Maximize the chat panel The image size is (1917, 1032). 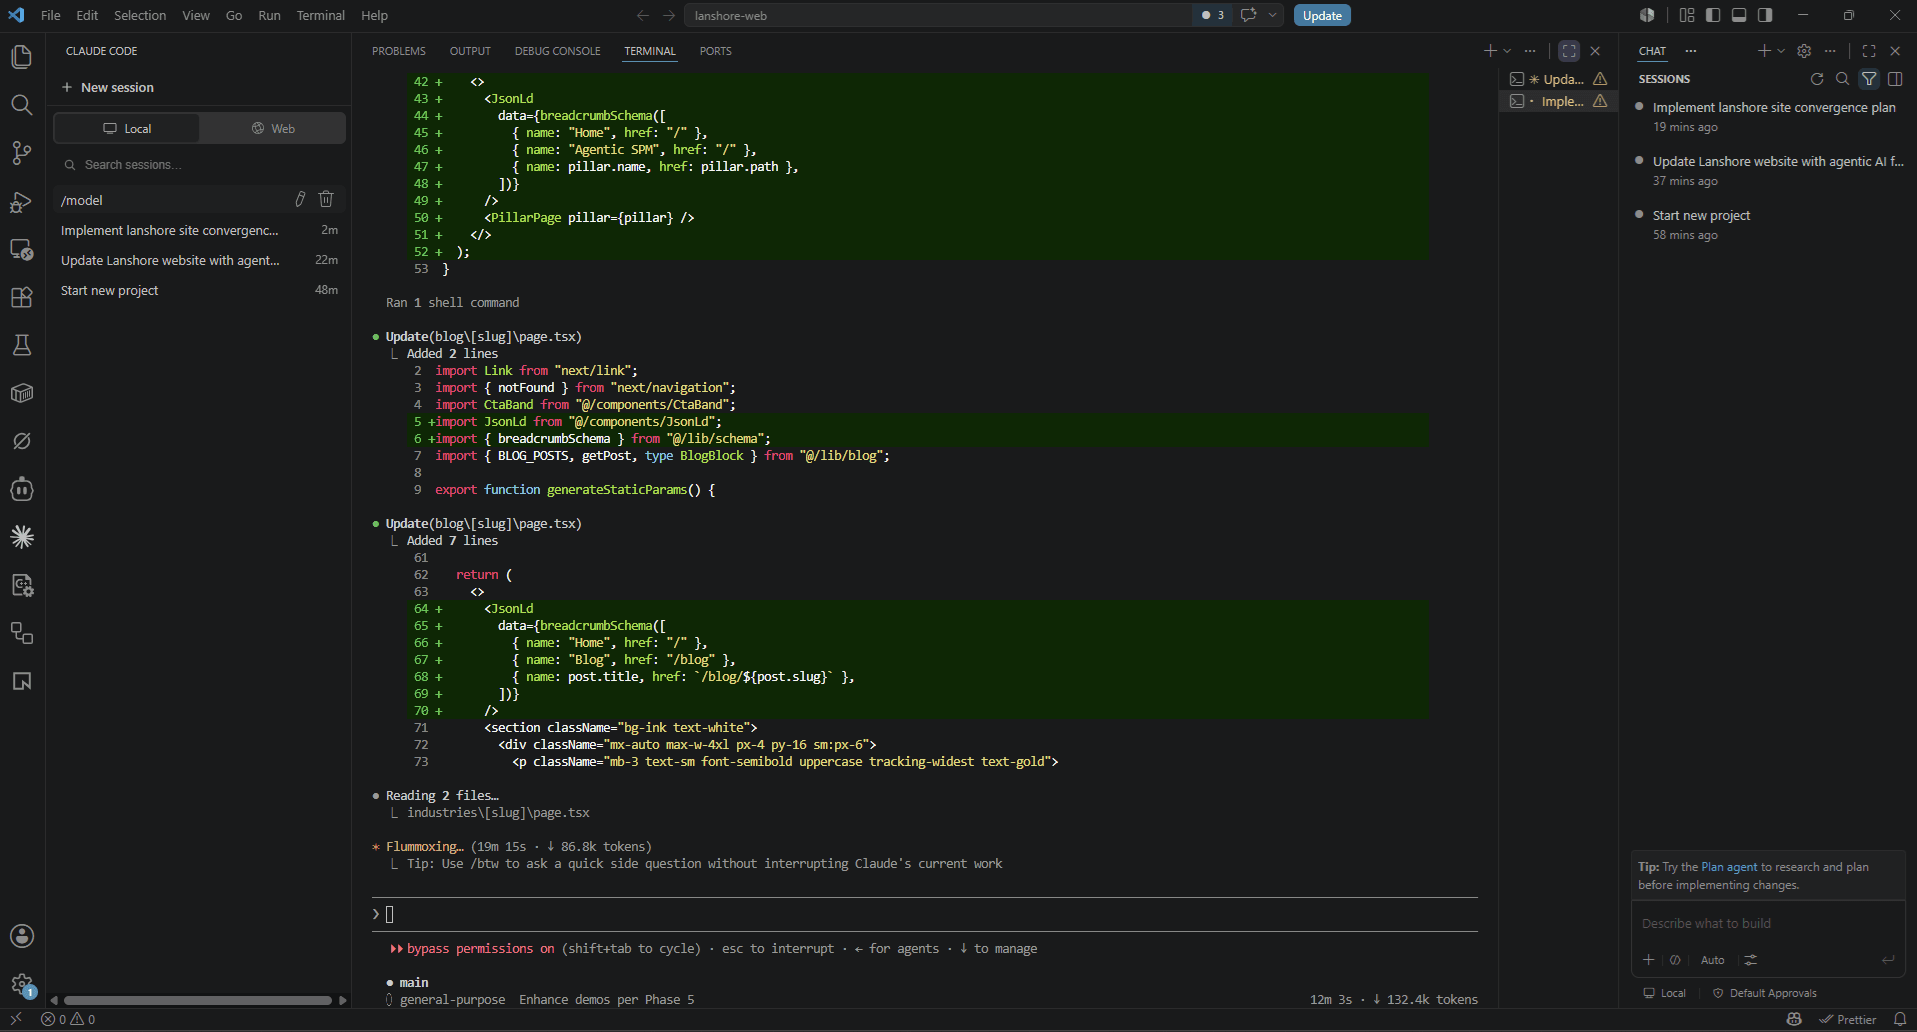pos(1869,51)
